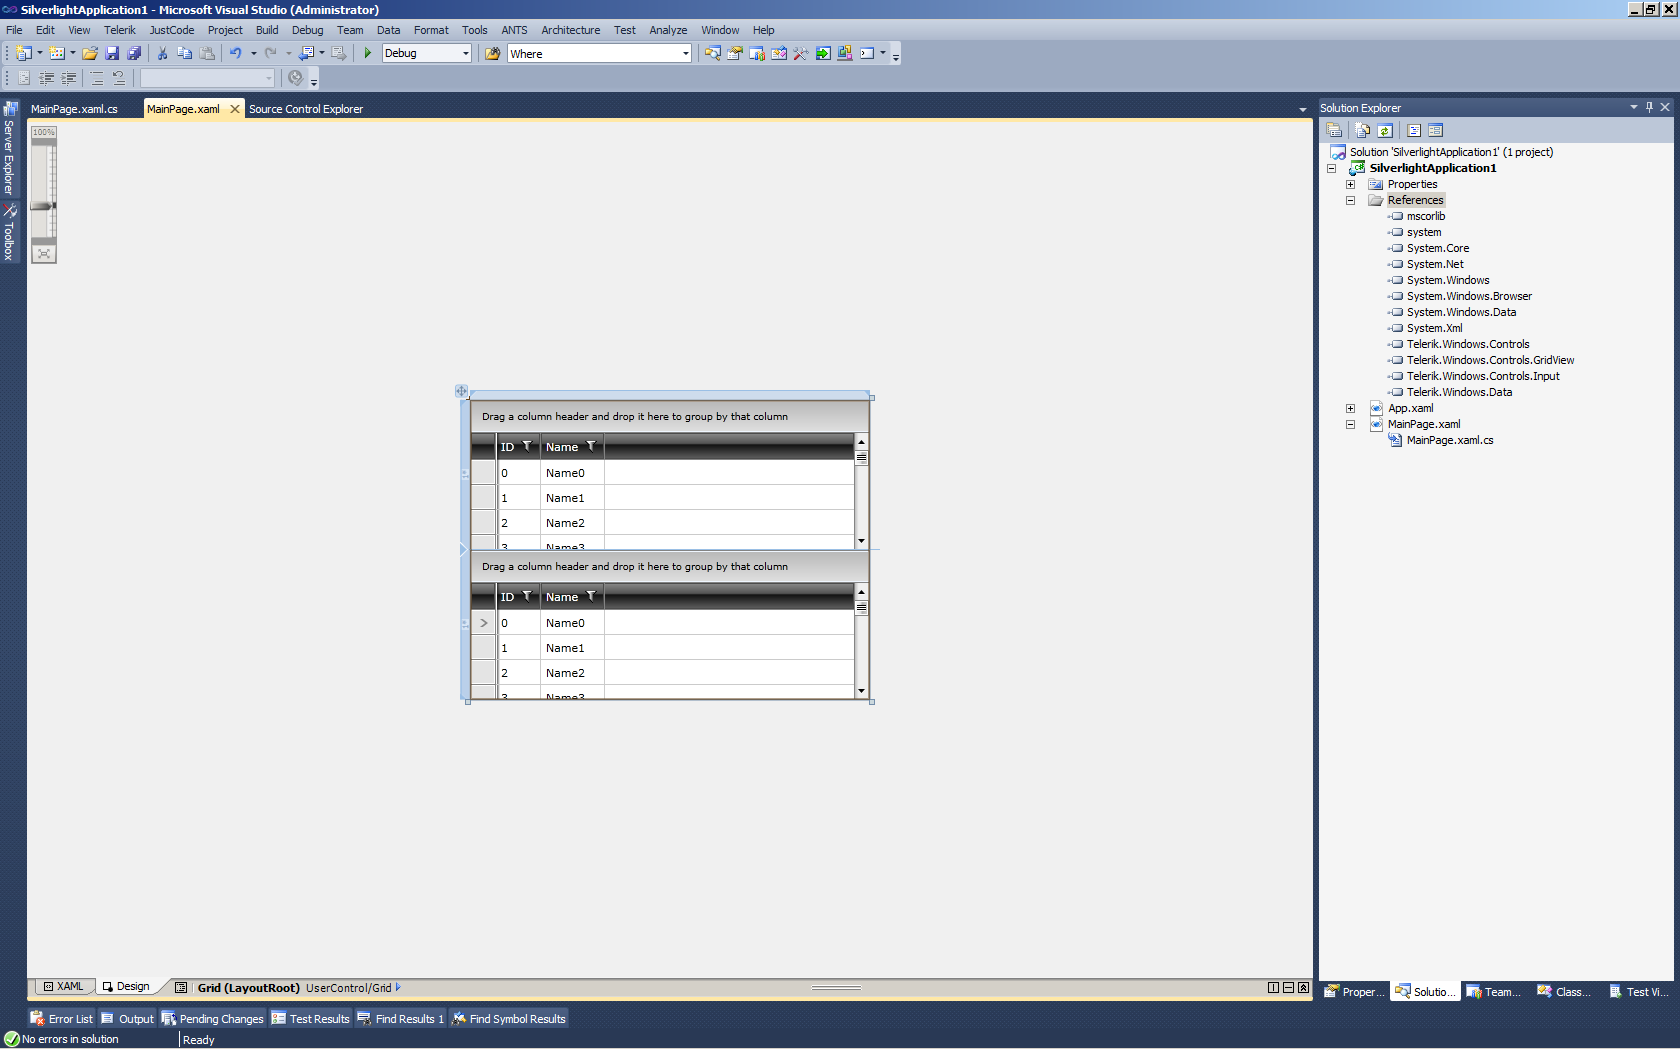Image resolution: width=1680 pixels, height=1050 pixels.
Task: Select the System.Windows.Browser reference
Action: (x=1469, y=296)
